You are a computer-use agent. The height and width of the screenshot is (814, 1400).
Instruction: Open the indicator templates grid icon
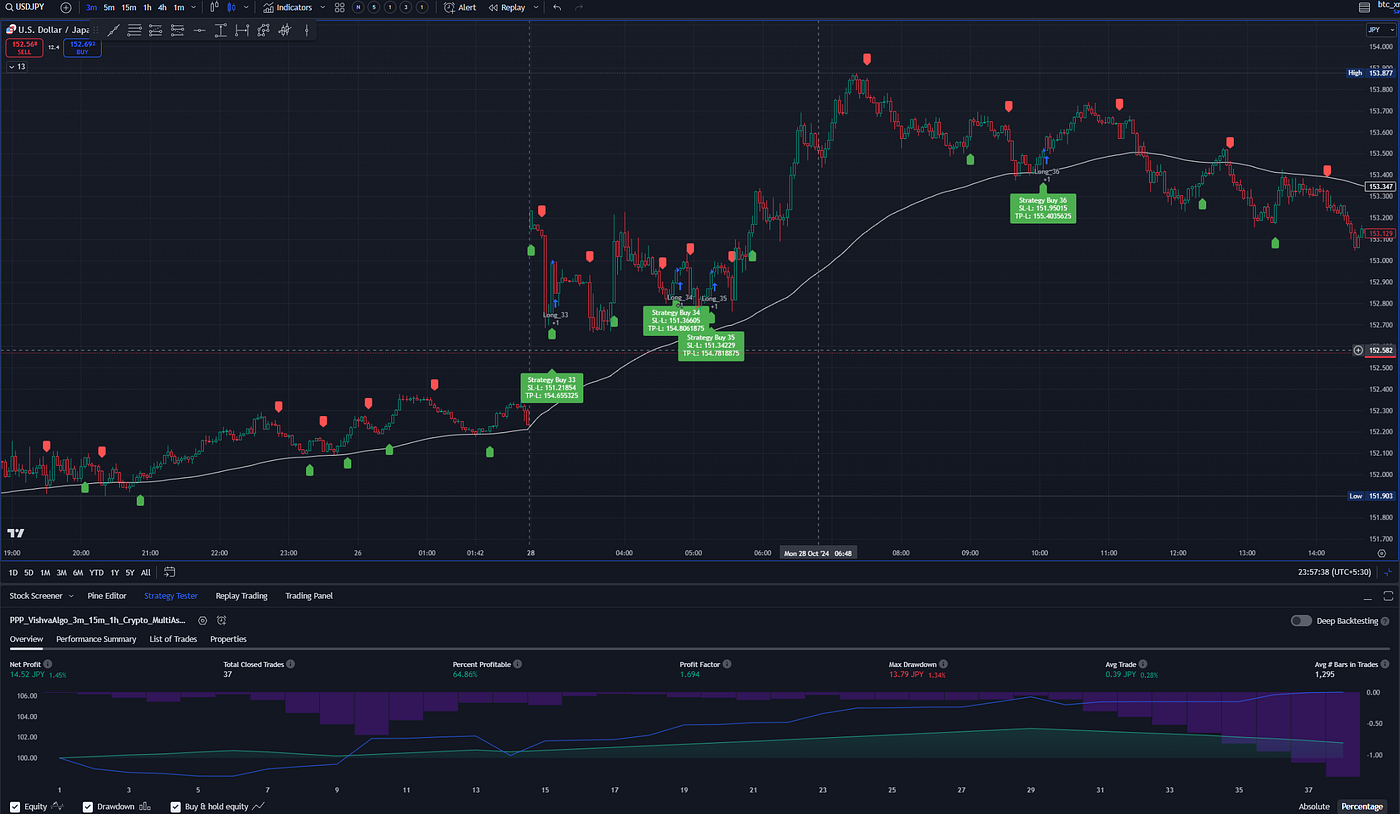pyautogui.click(x=340, y=7)
